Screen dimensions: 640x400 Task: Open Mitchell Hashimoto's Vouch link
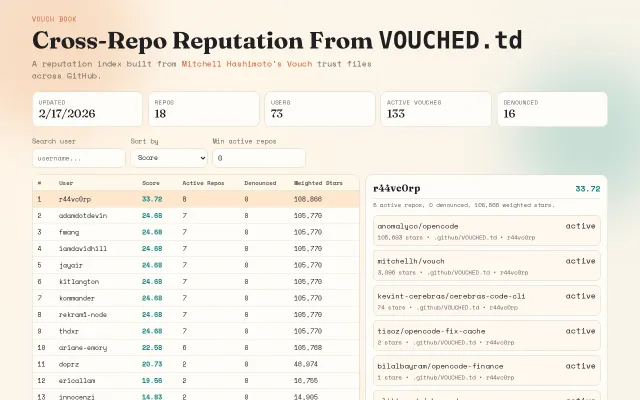pyautogui.click(x=247, y=64)
